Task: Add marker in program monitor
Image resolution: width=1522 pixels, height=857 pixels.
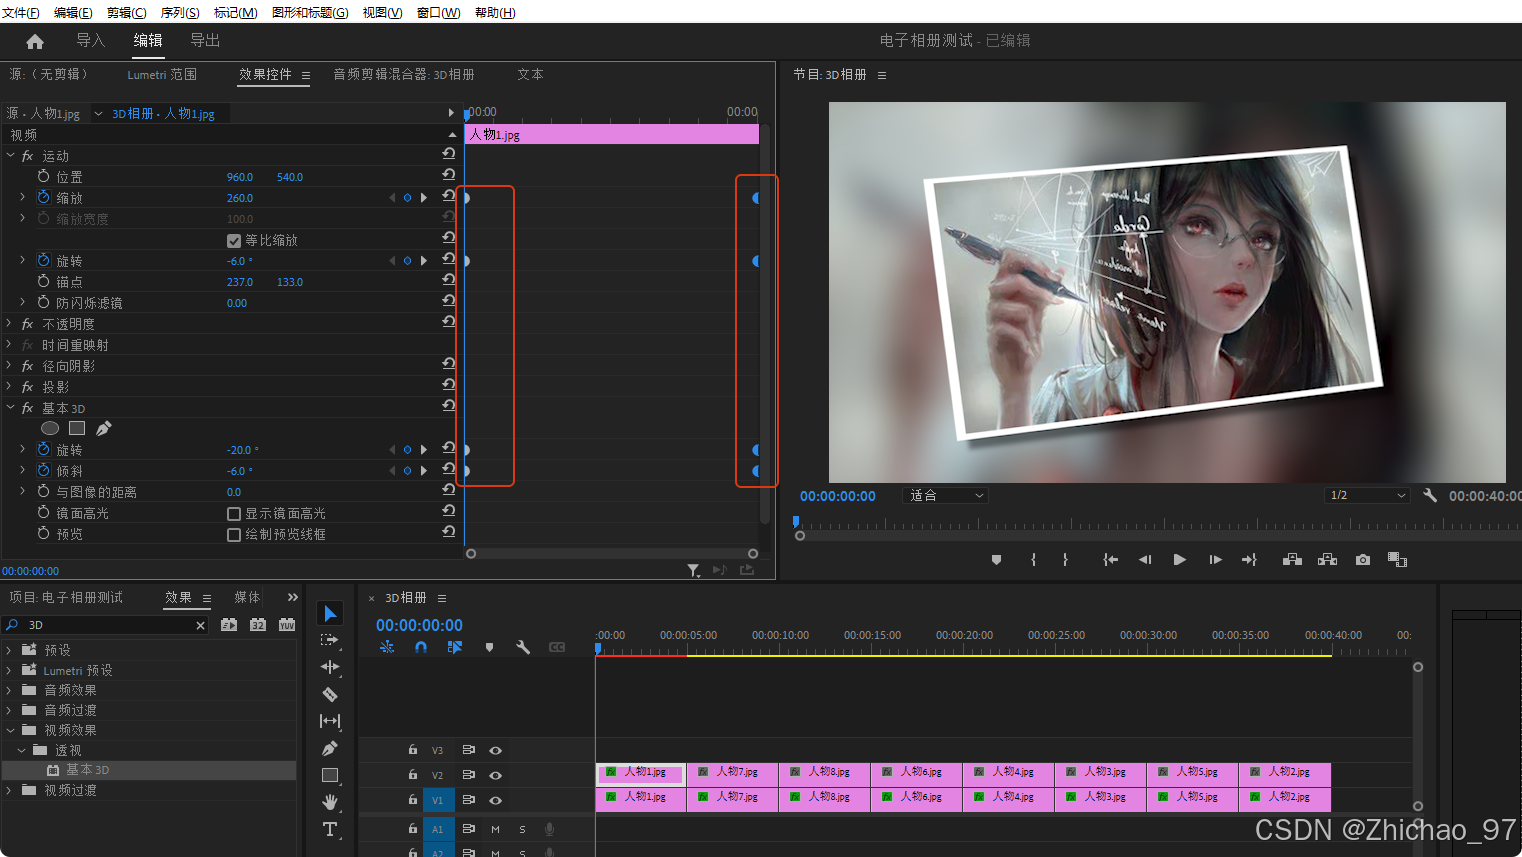Action: [996, 560]
